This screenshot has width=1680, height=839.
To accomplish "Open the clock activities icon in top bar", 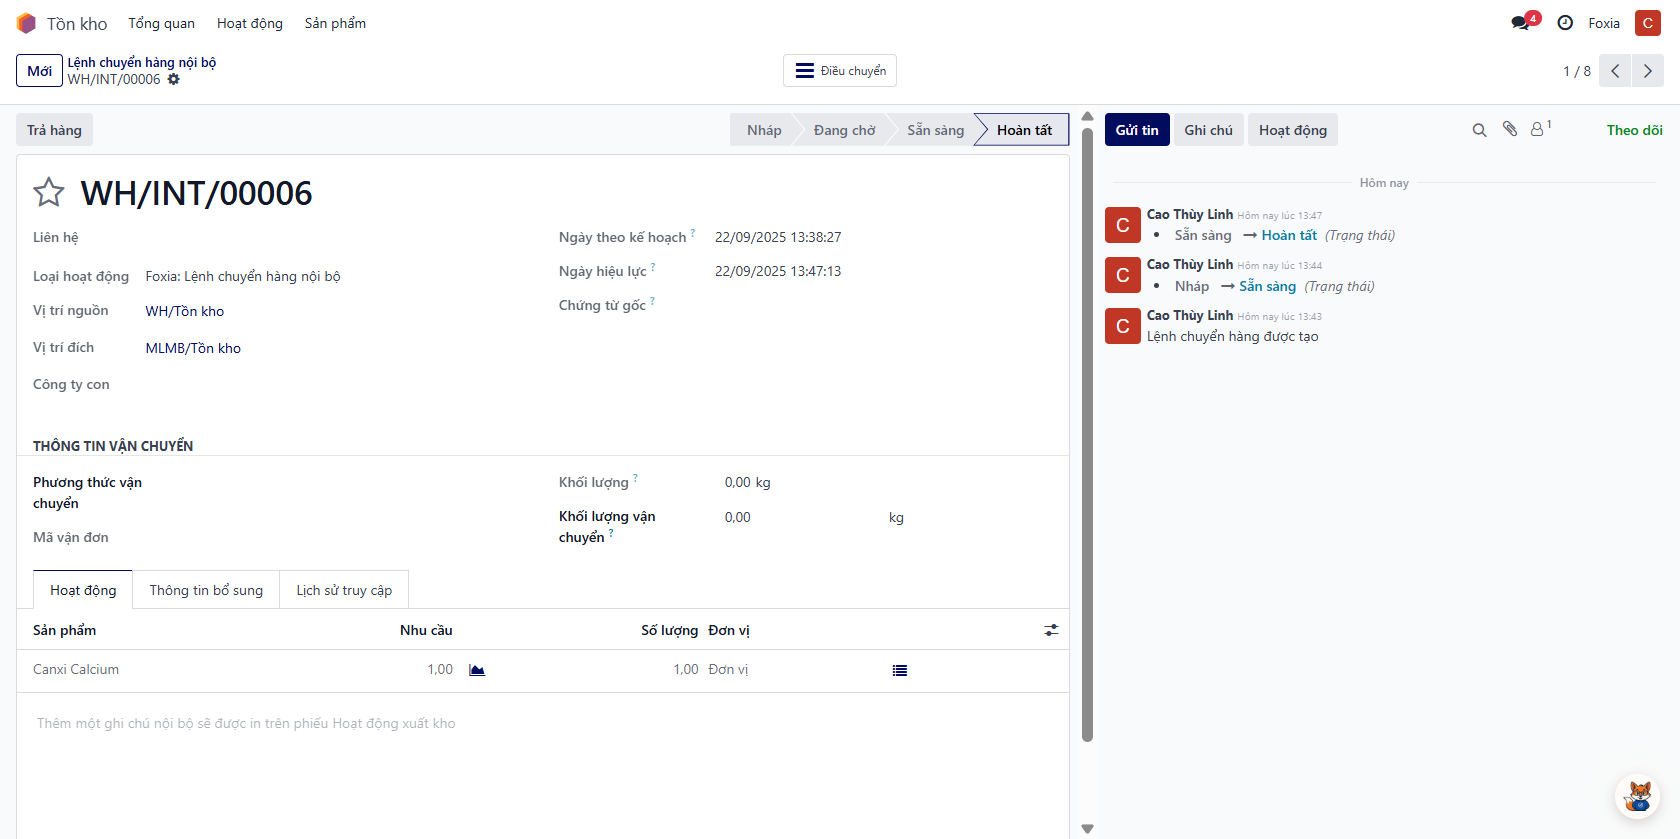I will (1565, 23).
